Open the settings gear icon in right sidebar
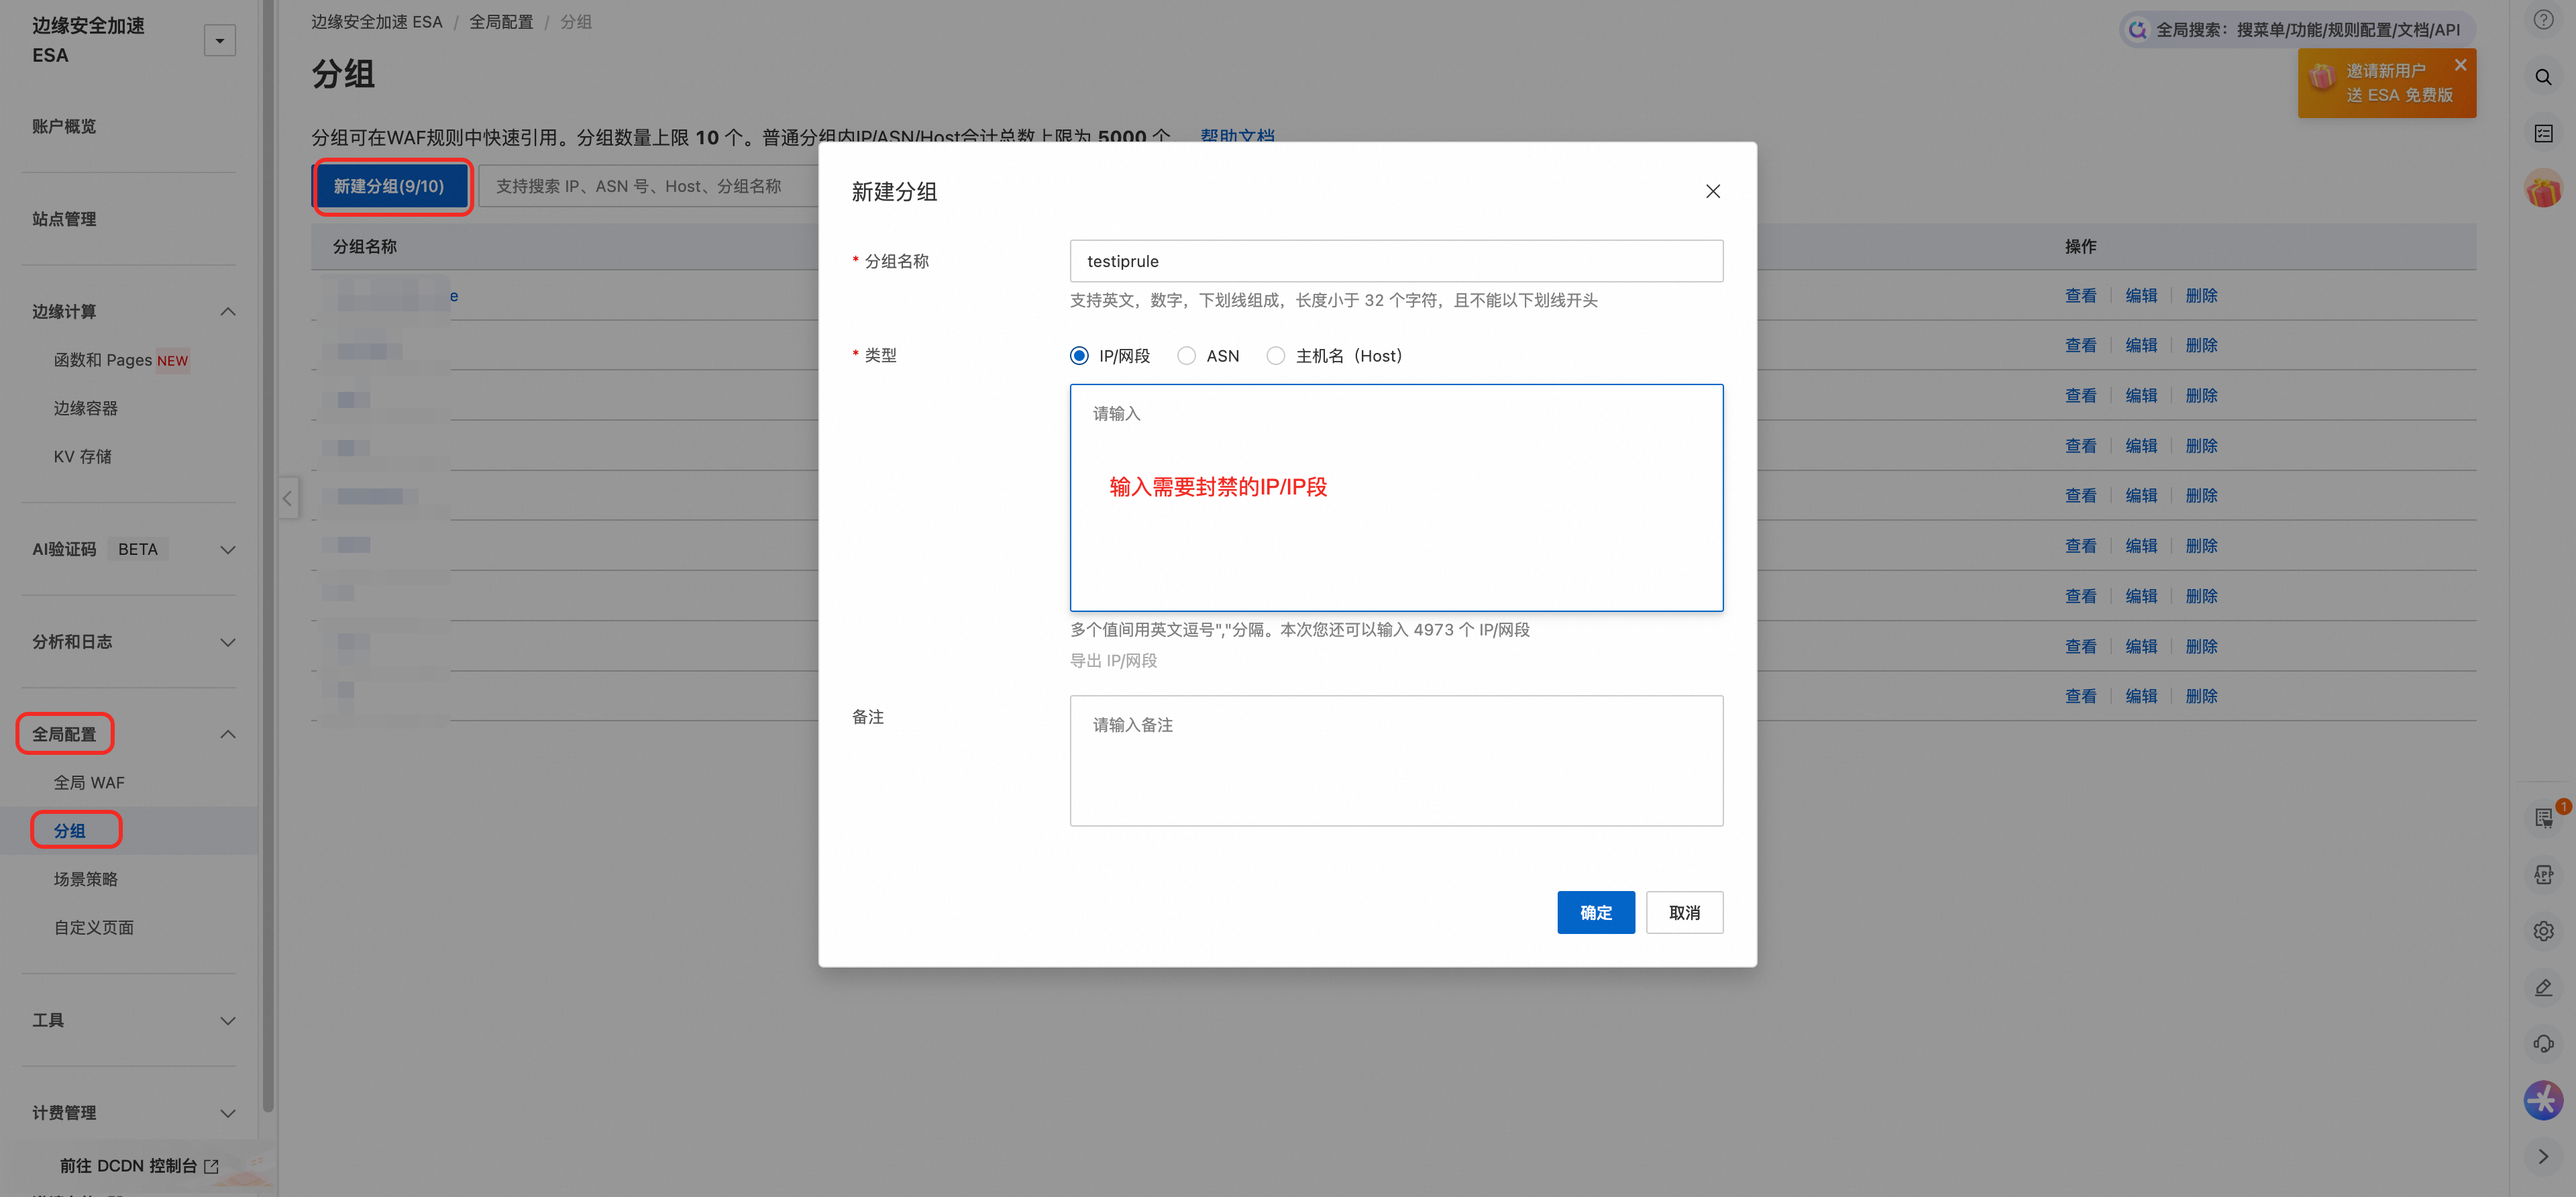Screen dimensions: 2576x1197 pyautogui.click(x=2543, y=931)
